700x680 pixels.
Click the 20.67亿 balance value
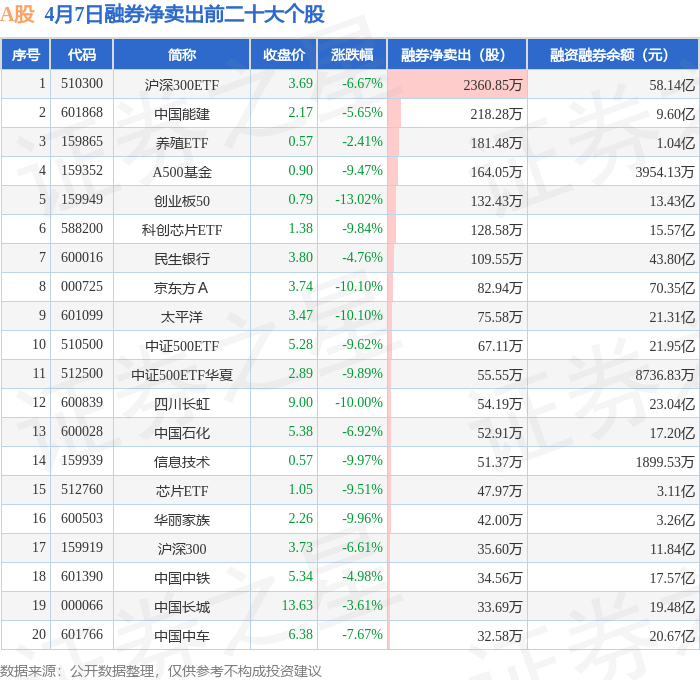coord(672,636)
